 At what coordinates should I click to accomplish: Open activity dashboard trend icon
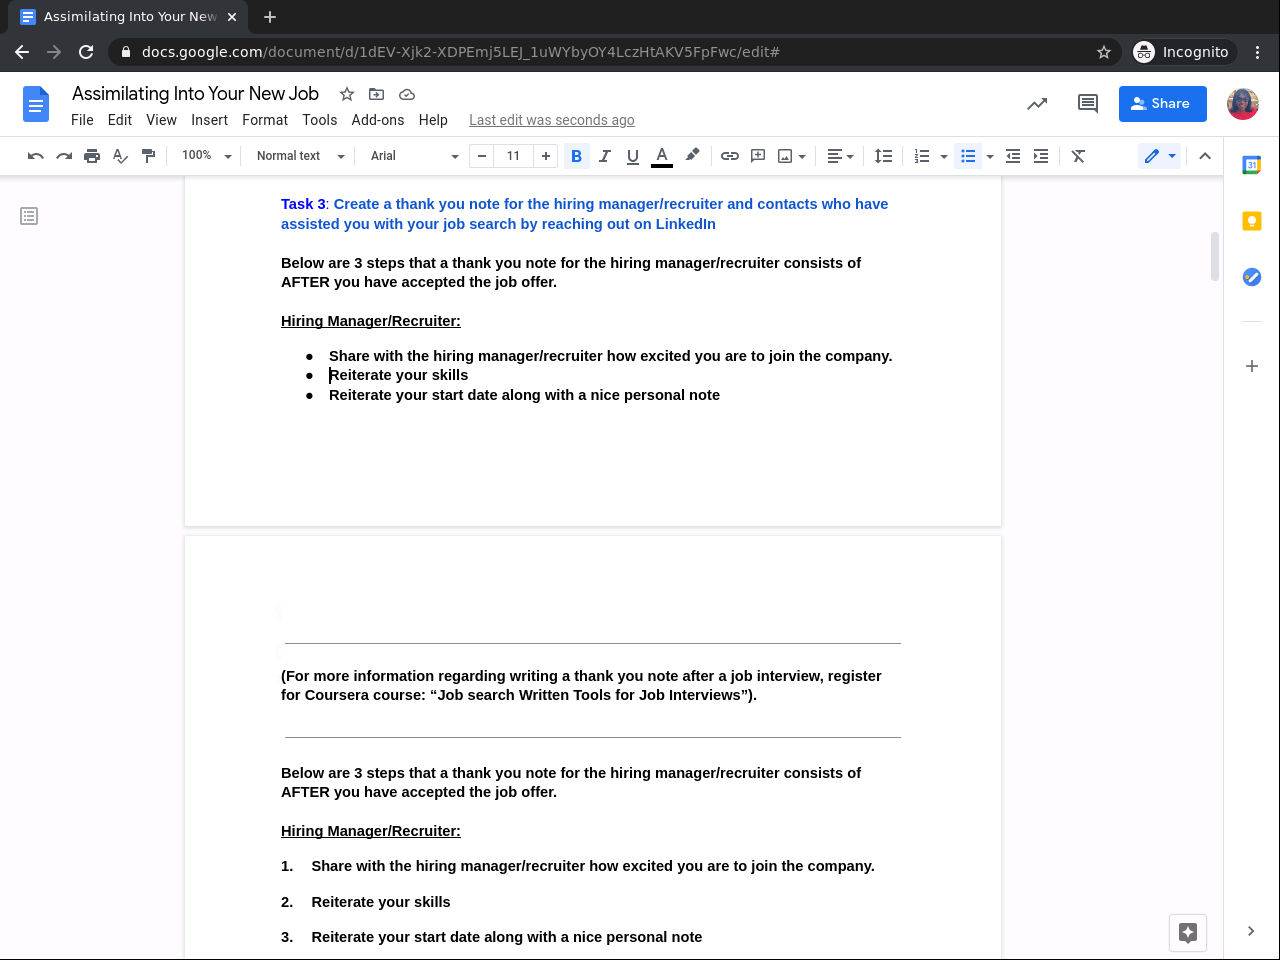click(x=1037, y=103)
